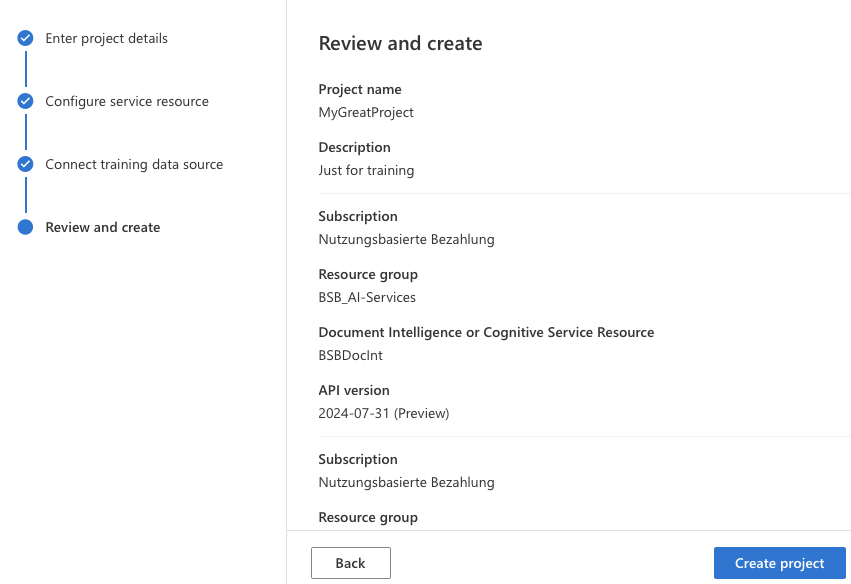Click the Create project button
851x584 pixels.
coord(779,563)
